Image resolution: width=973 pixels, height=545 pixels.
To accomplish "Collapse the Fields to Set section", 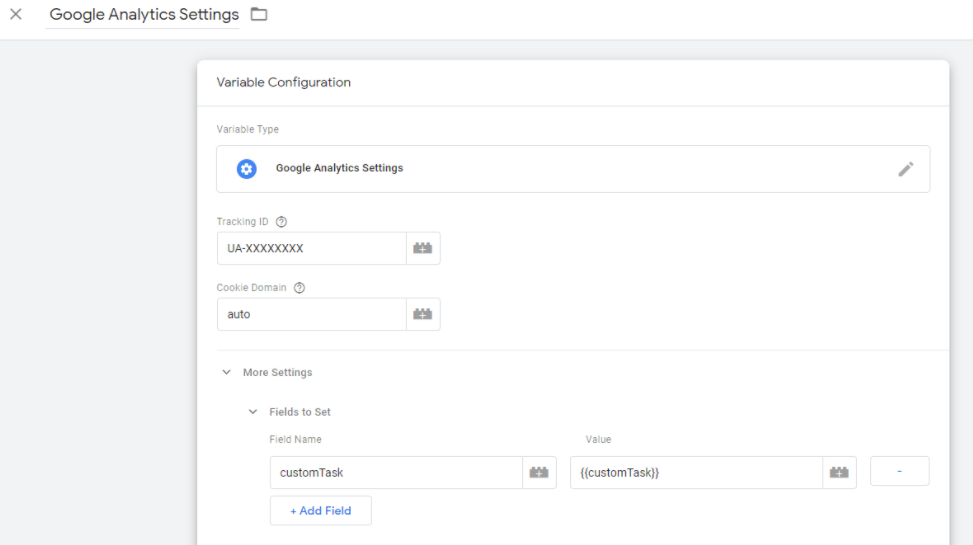I will click(x=253, y=412).
